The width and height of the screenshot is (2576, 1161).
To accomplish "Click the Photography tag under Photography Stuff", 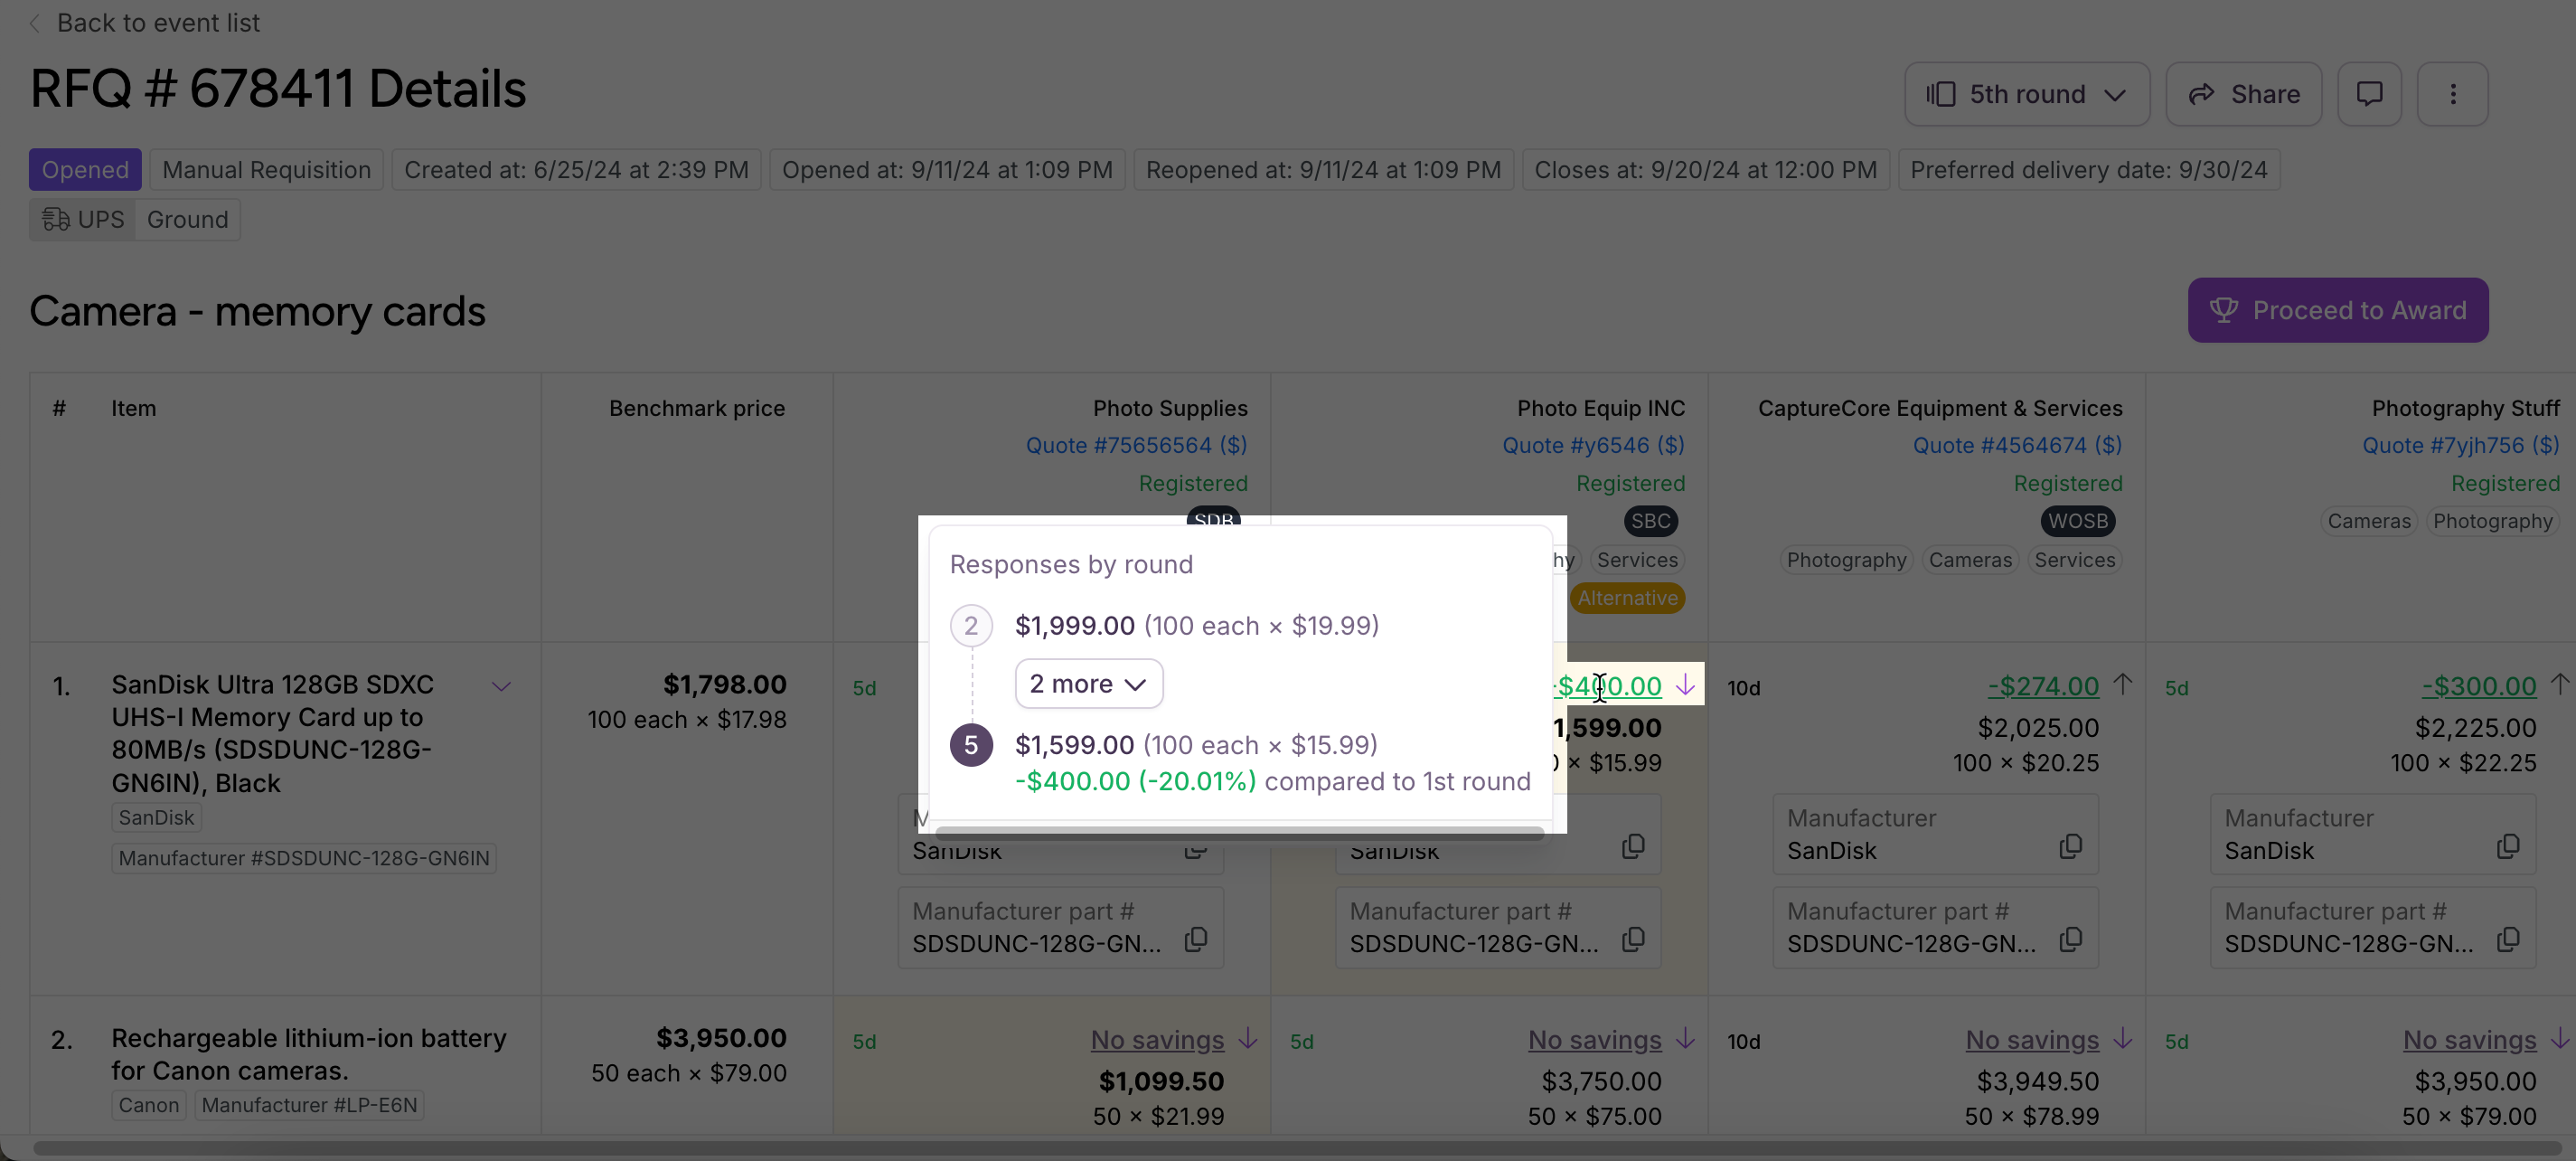I will coord(2492,521).
